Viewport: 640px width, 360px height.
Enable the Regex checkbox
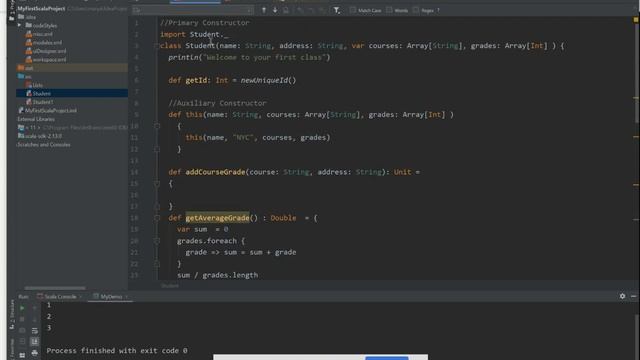tap(416, 10)
